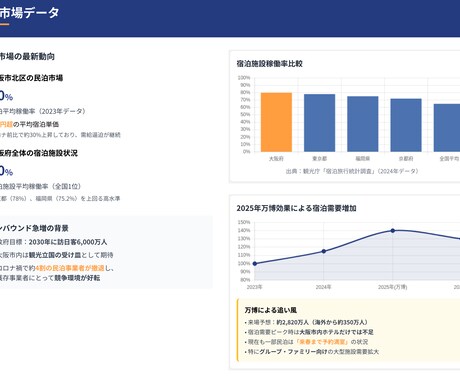Click the 2023年 data point on line chart
The height and width of the screenshot is (380, 460).
pos(255,264)
